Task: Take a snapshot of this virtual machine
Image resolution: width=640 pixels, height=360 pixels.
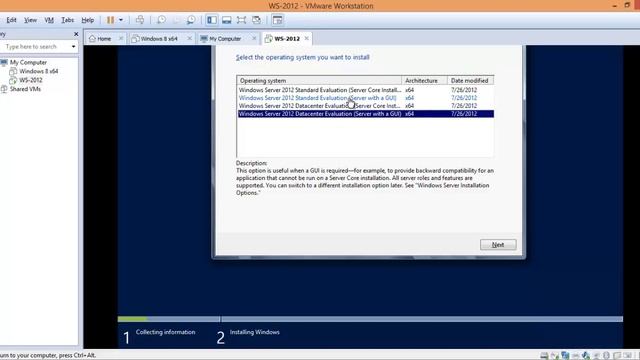Action: 162,20
